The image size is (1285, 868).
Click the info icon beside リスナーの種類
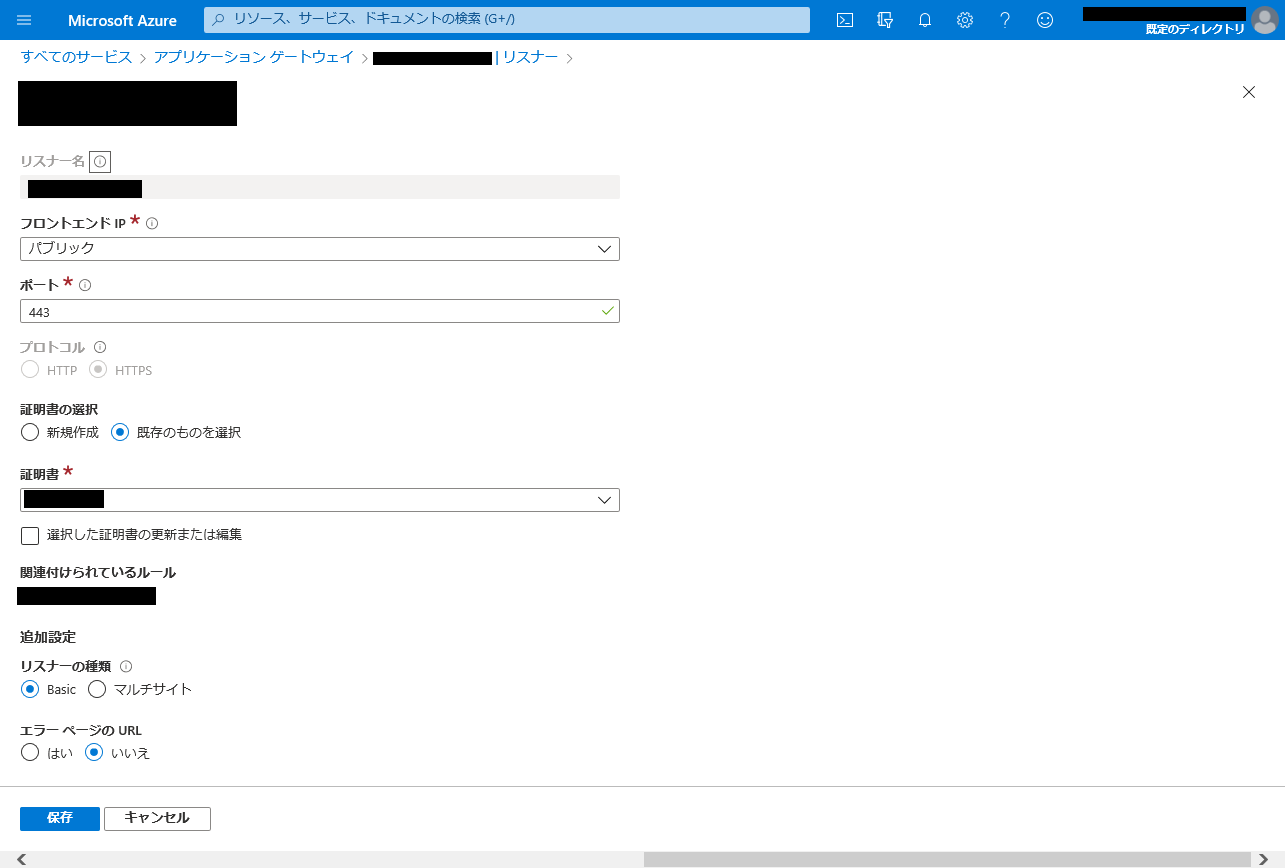[126, 666]
